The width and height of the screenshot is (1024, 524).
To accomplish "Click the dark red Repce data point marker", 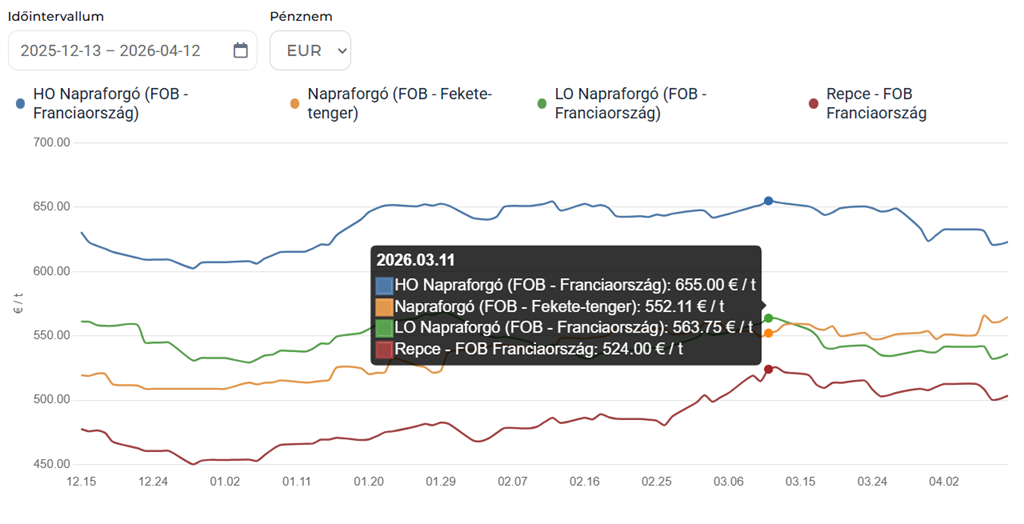I will [768, 369].
